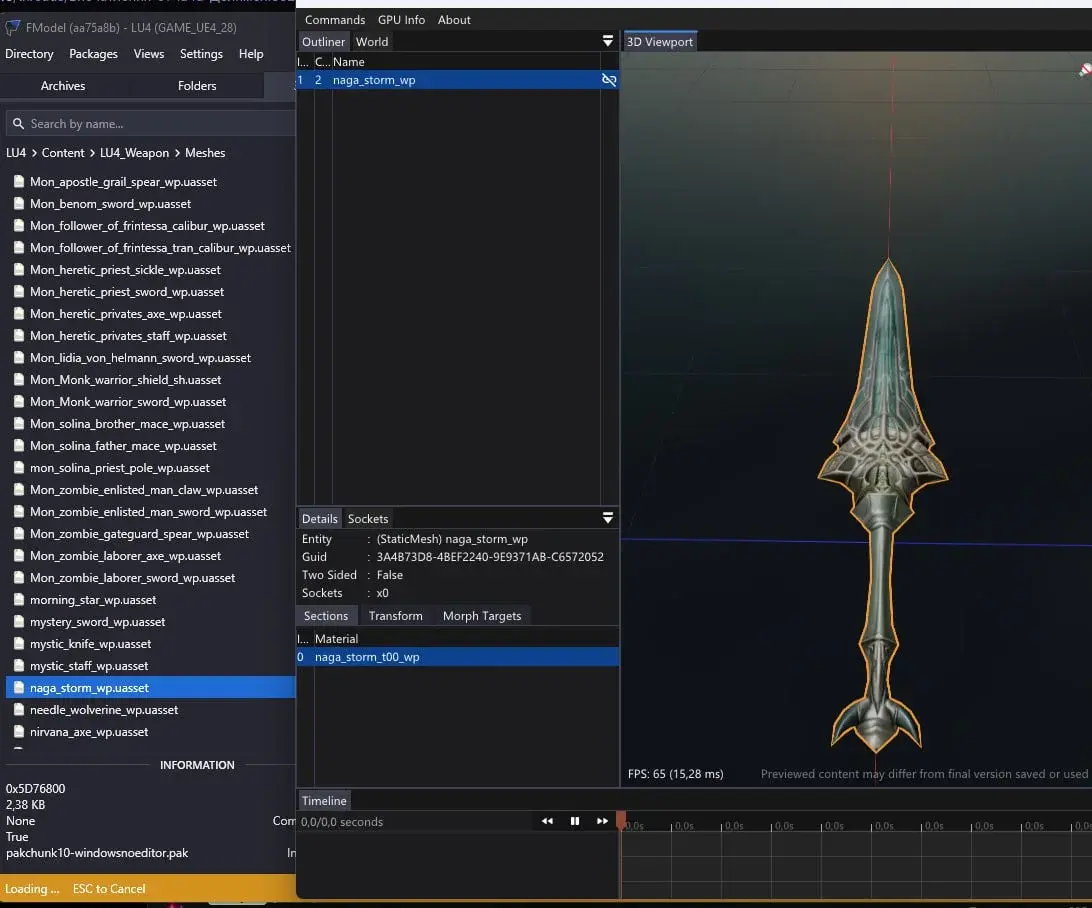
Task: Navigate to Content in the breadcrumb
Action: coord(63,152)
